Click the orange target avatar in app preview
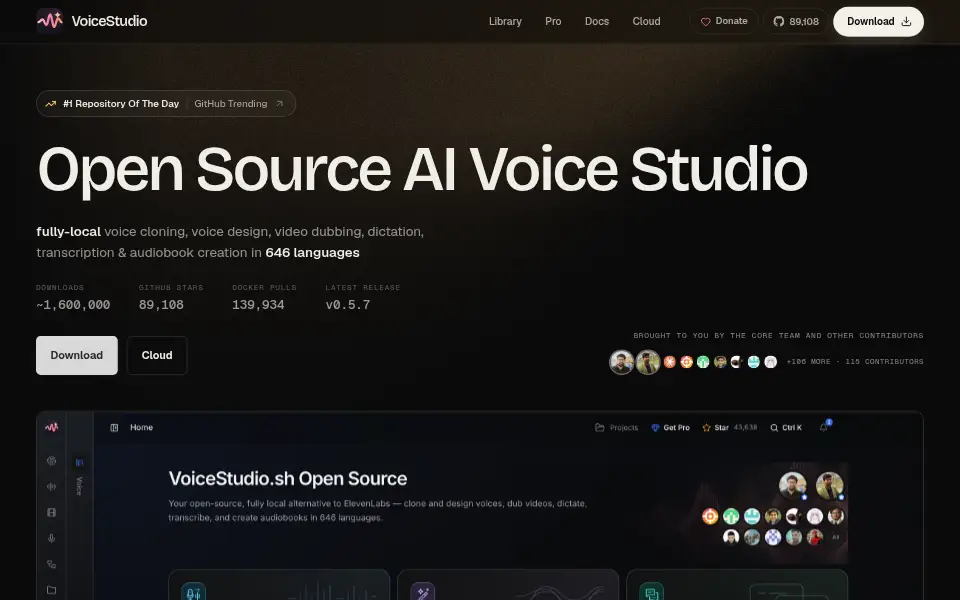This screenshot has width=960, height=600. pyautogui.click(x=710, y=516)
